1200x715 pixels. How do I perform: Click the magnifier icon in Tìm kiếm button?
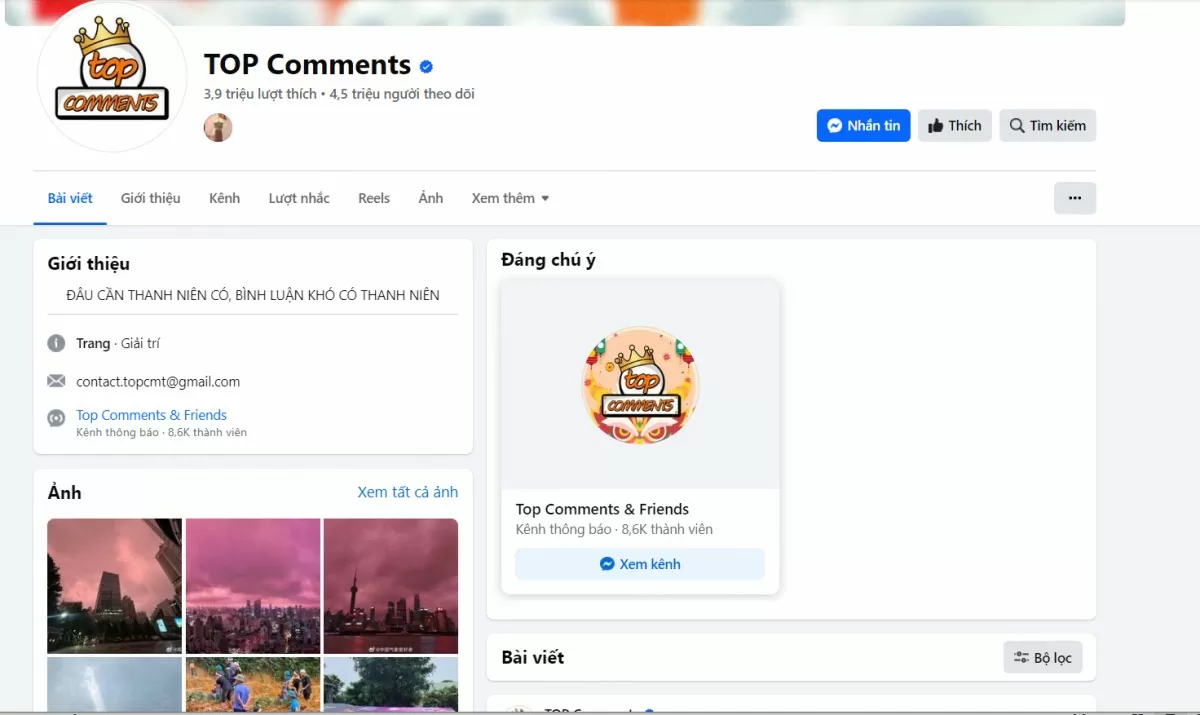point(1017,126)
